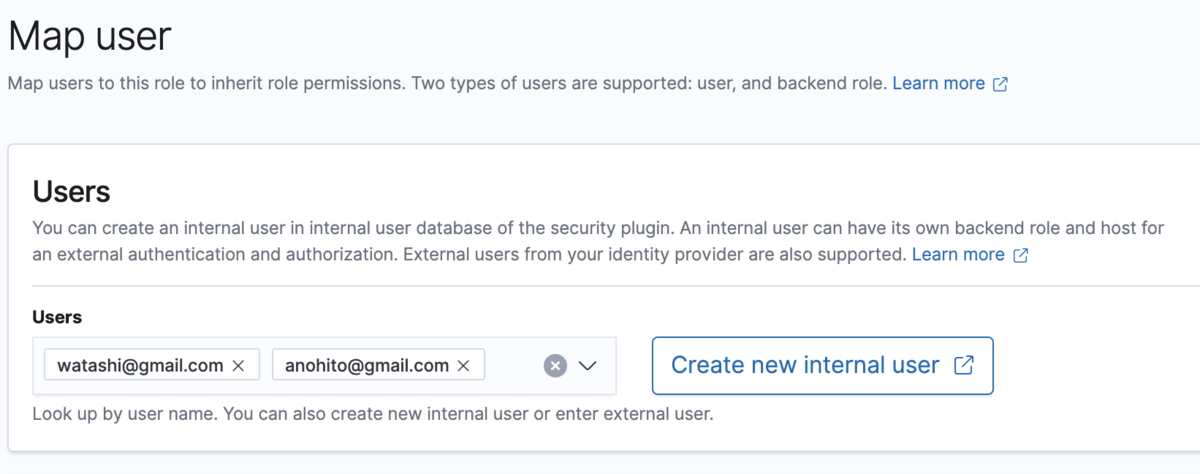Screen dimensions: 1200x474
Task: Click external-link icon beside Users panel Learn more
Action: pyautogui.click(x=1020, y=255)
